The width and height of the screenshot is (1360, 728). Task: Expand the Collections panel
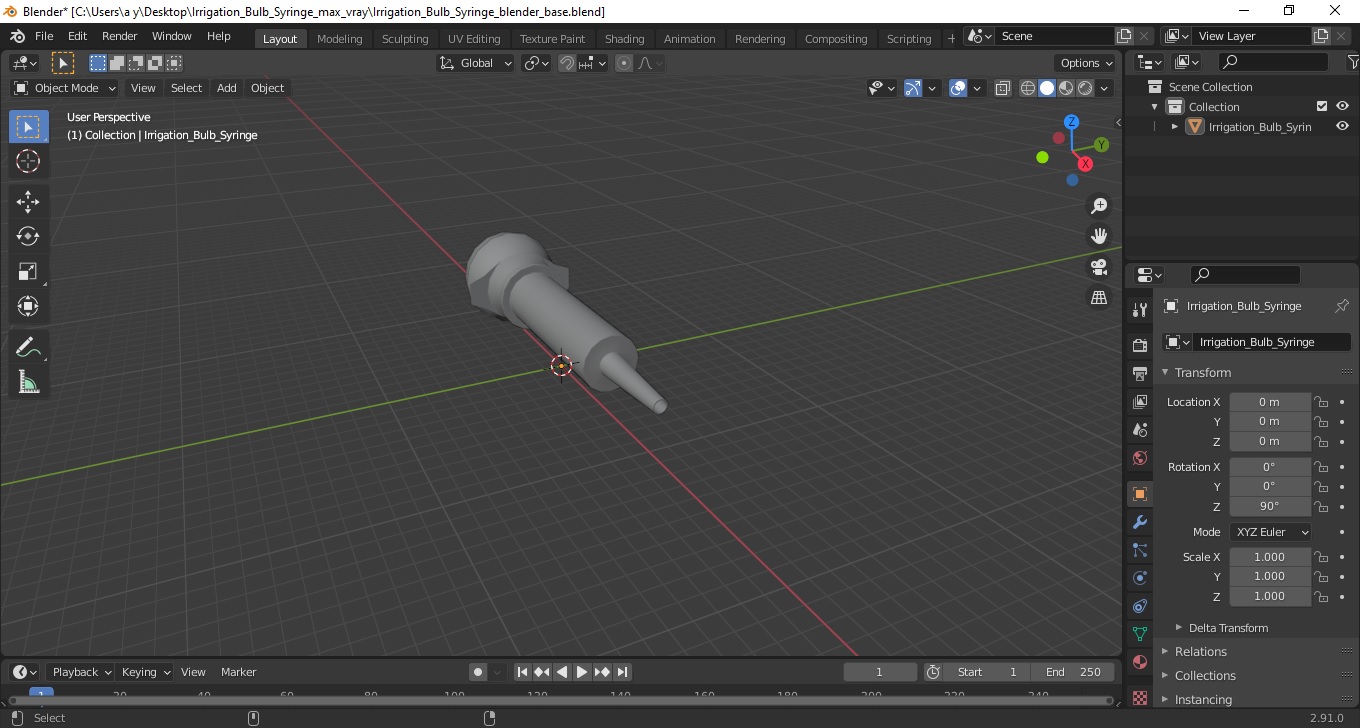pos(1205,675)
